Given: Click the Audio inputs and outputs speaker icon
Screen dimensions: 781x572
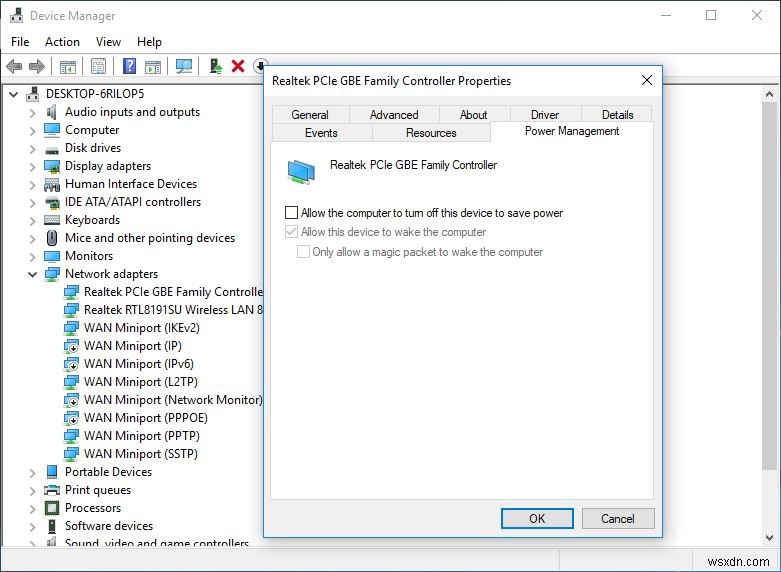Looking at the screenshot, I should pos(51,112).
